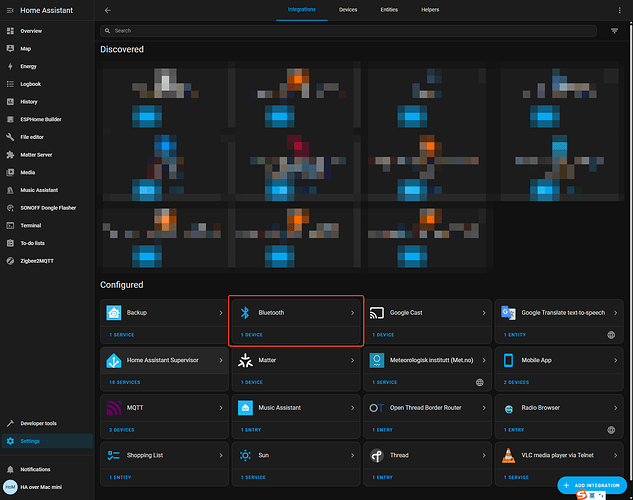Click the Matter Server sidebar icon
Viewport: 633px width, 500px height.
10,155
